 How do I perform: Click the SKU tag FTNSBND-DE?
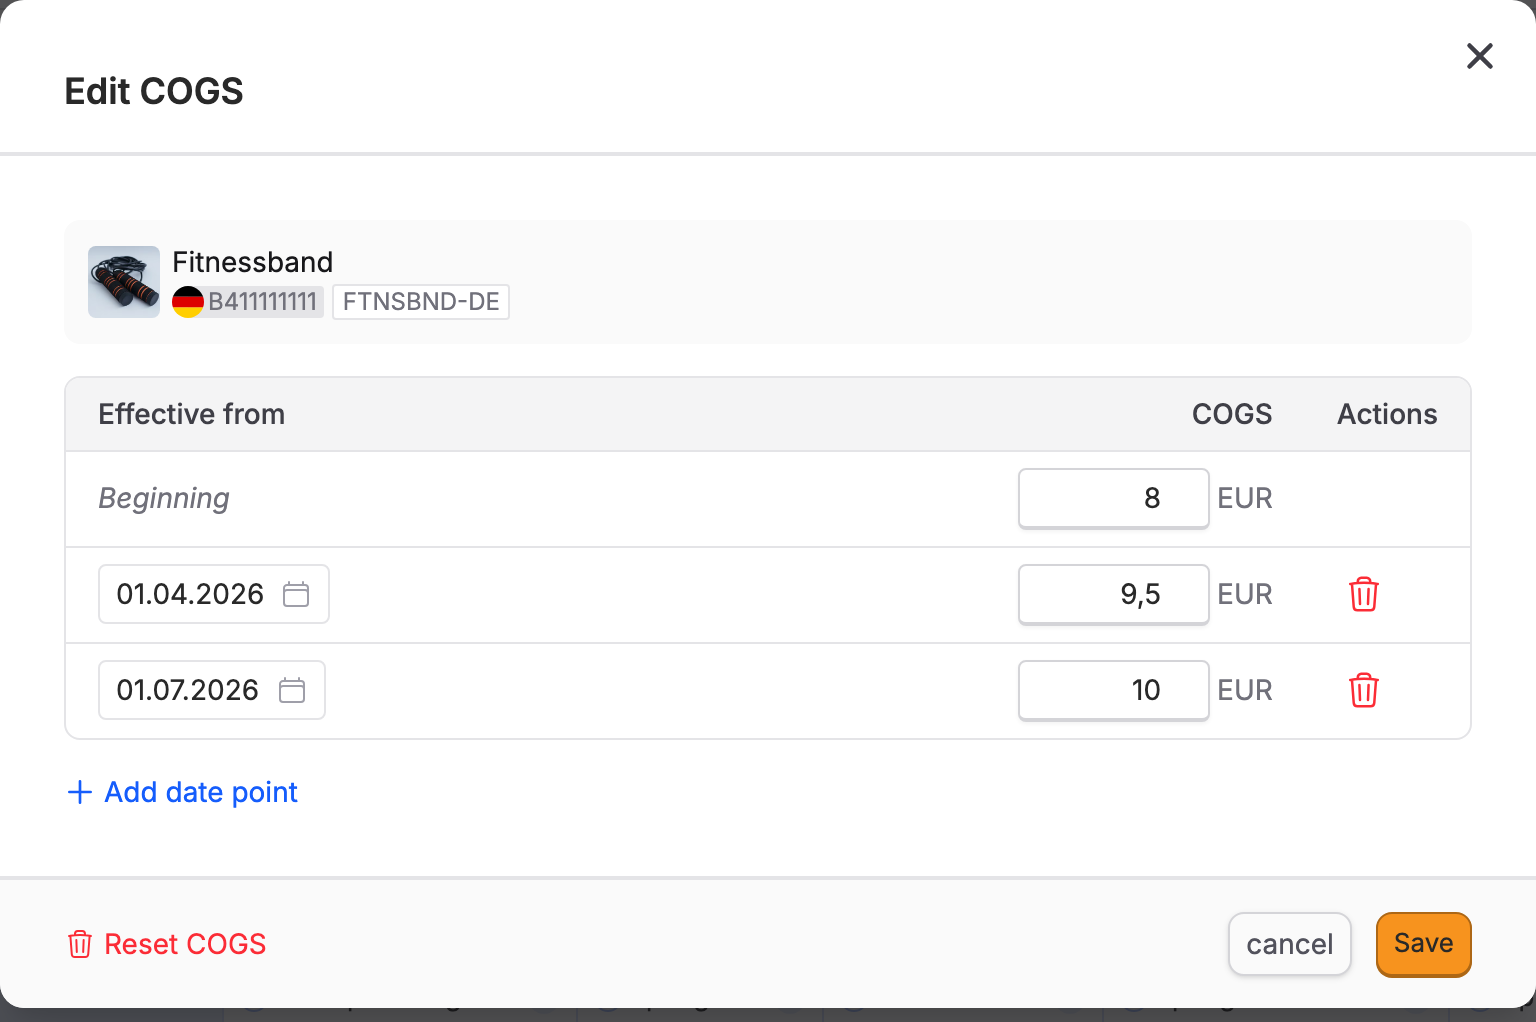pyautogui.click(x=421, y=302)
